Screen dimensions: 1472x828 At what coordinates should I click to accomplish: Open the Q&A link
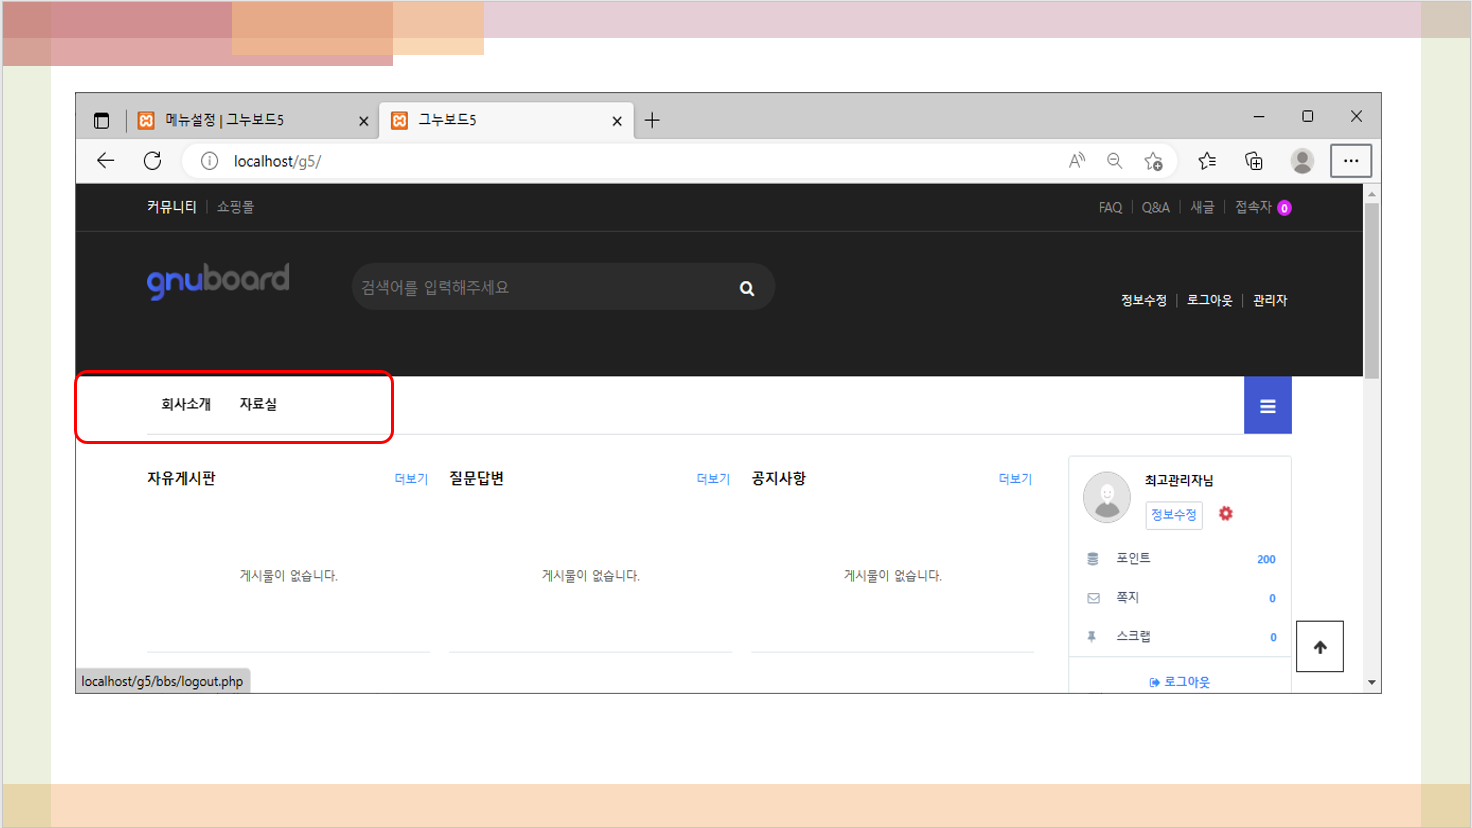(x=1155, y=208)
